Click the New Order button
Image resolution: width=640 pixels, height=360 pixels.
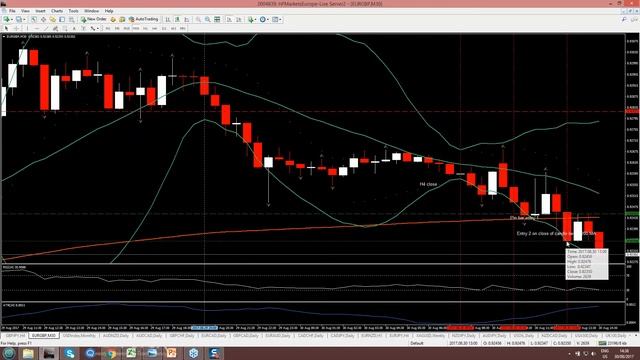coord(94,19)
